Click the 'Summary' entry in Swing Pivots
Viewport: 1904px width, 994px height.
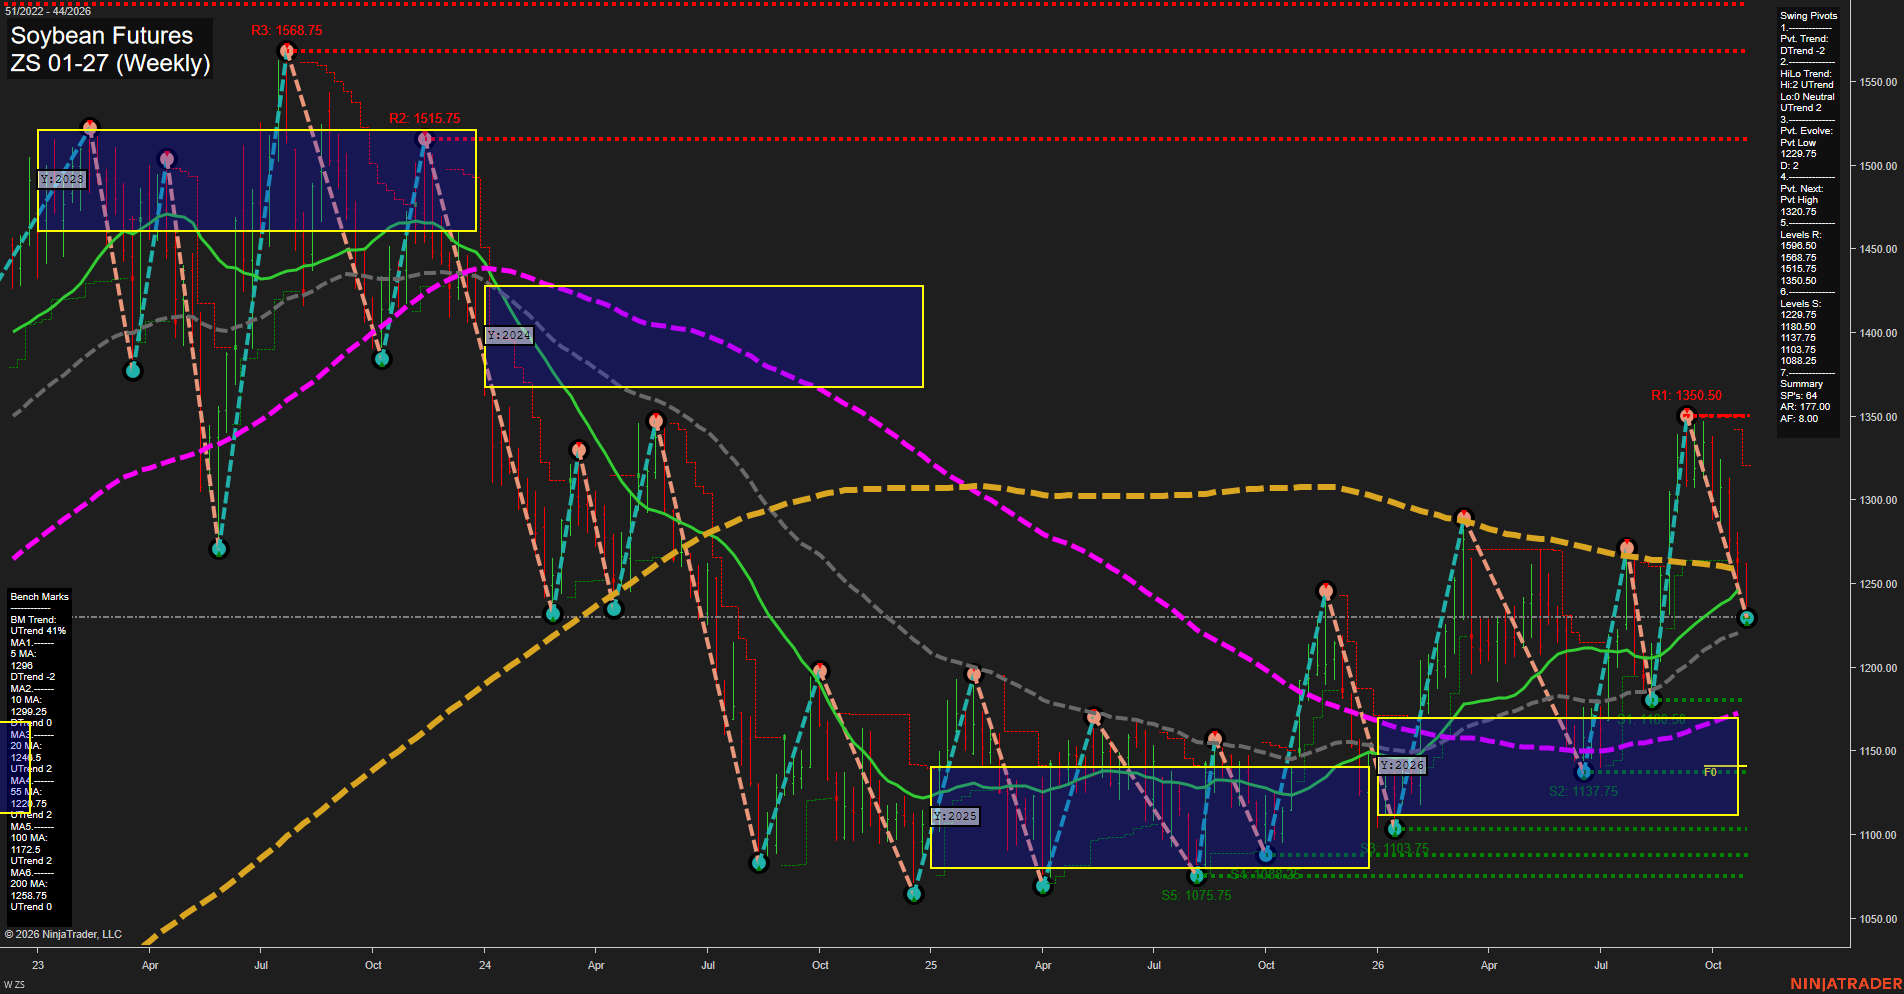click(1801, 384)
